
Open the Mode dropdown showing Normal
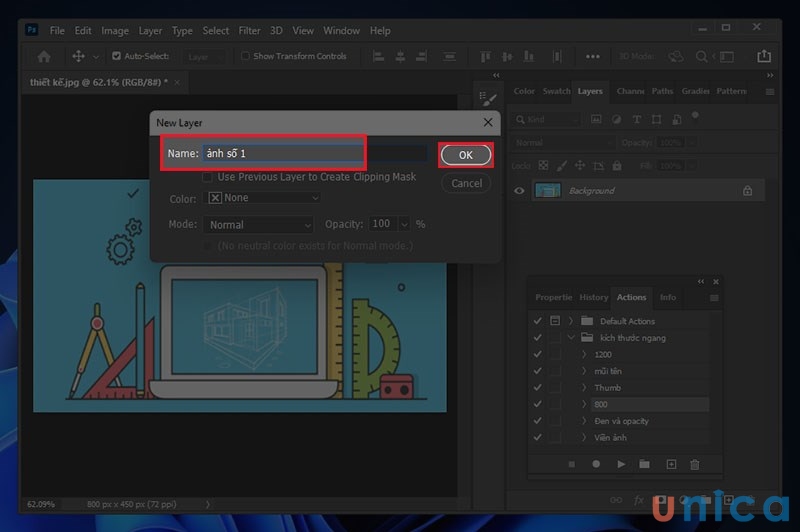pos(261,225)
